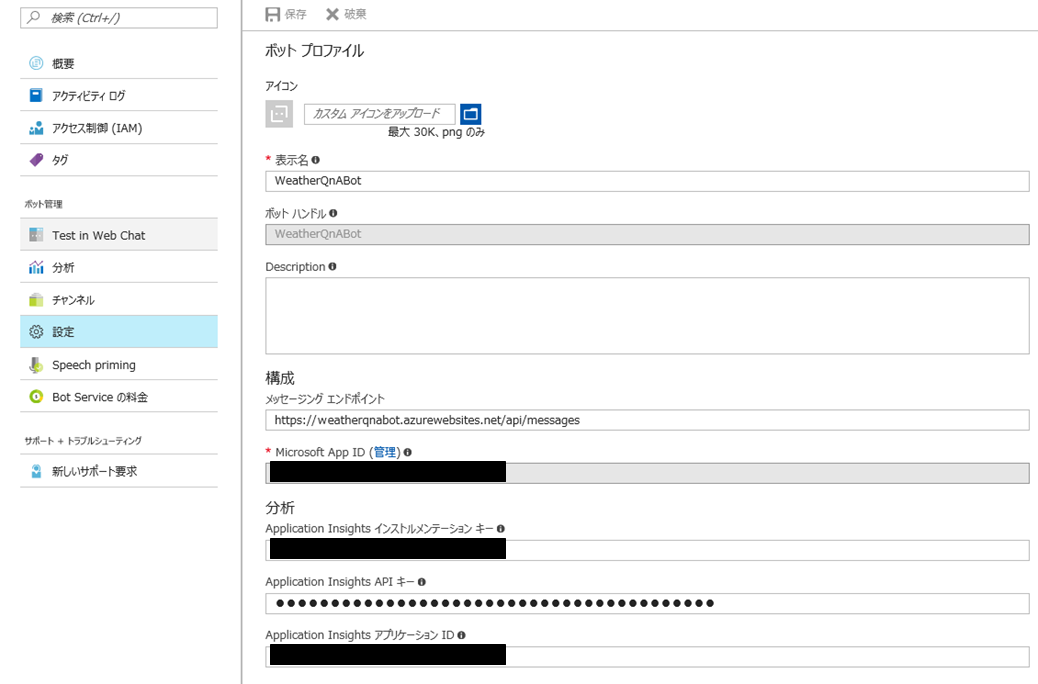The width and height of the screenshot is (1038, 684).
Task: Open Bot Service の料金 item
Action: click(x=119, y=397)
